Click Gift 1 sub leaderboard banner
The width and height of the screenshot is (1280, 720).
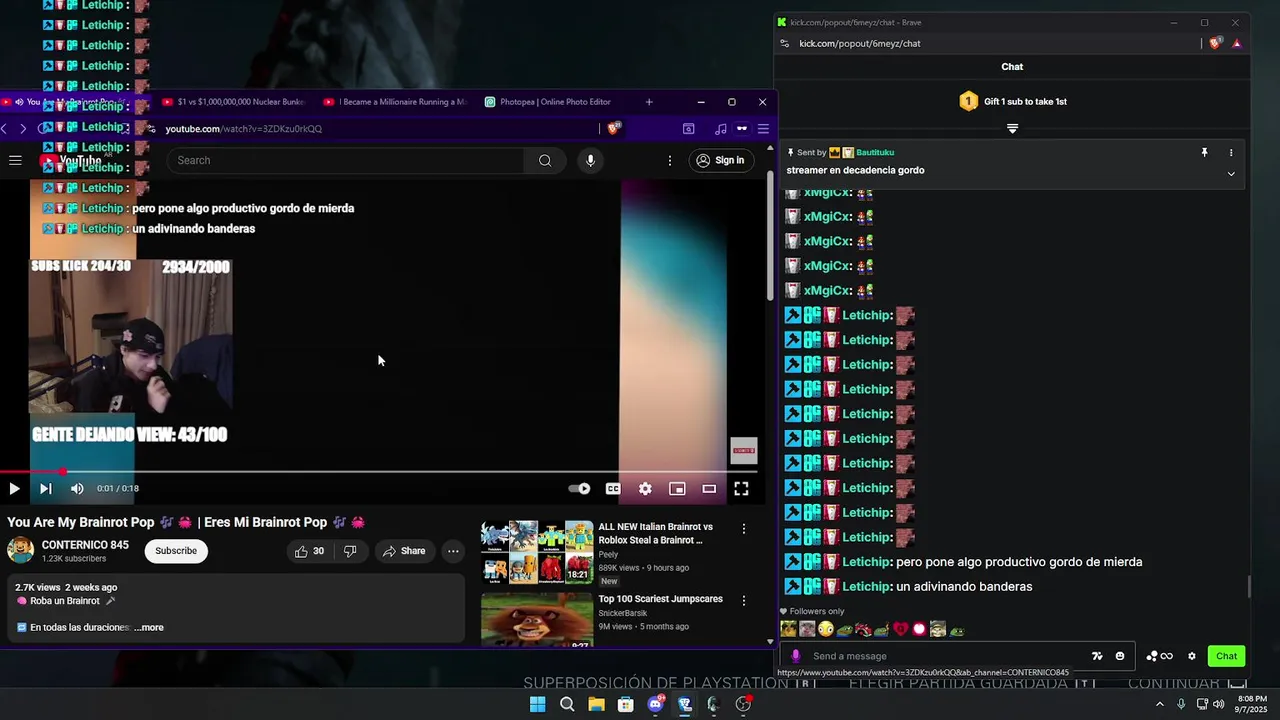[x=1012, y=102]
